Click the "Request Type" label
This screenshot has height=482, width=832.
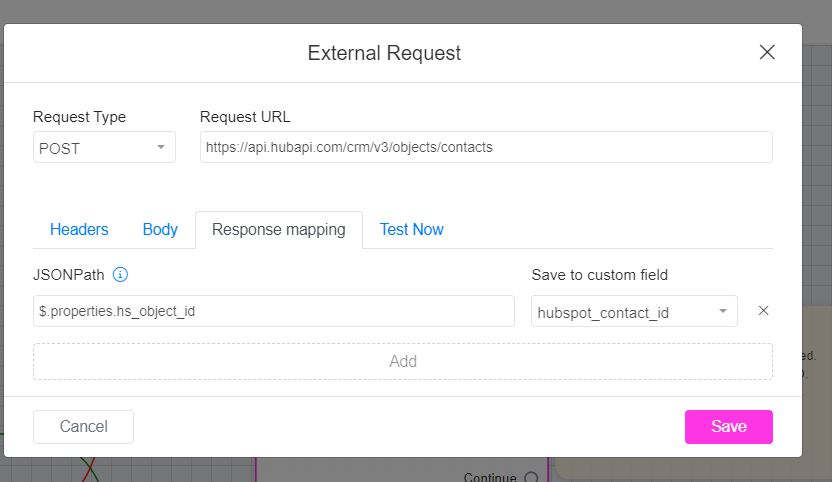tap(80, 117)
